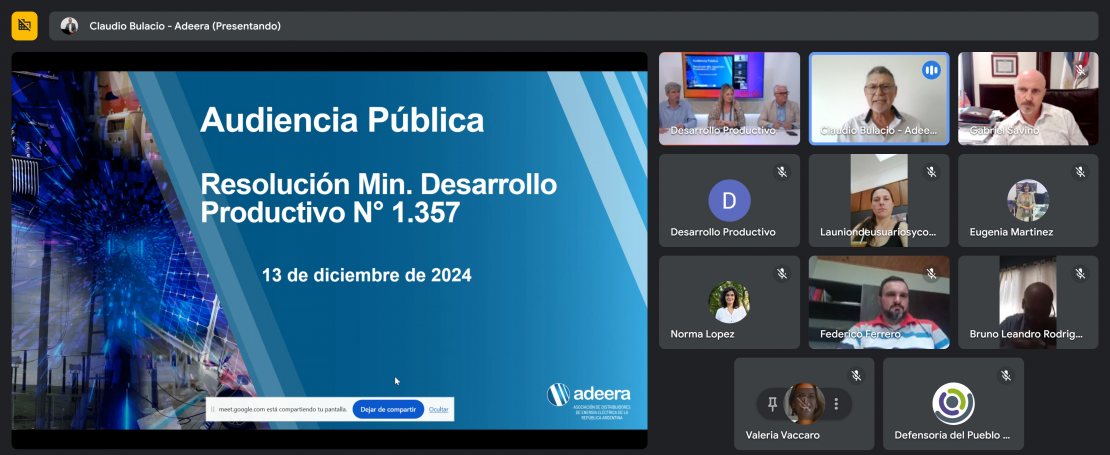
Task: Click 'Audiencia Pública' heading on the shared slide
Action: [342, 120]
